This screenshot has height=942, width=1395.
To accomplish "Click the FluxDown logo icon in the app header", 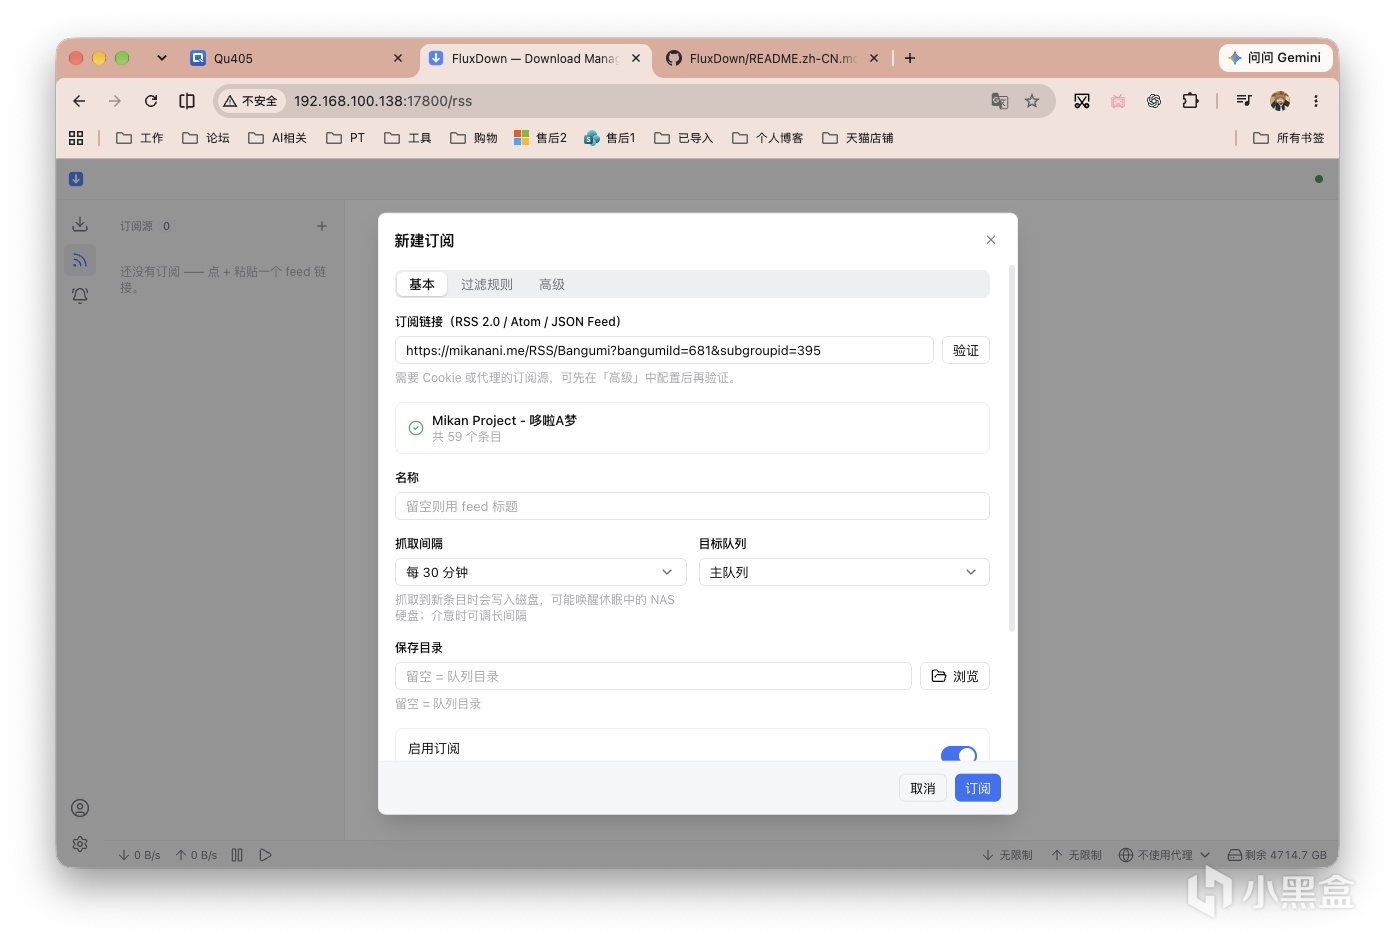I will click(x=76, y=179).
